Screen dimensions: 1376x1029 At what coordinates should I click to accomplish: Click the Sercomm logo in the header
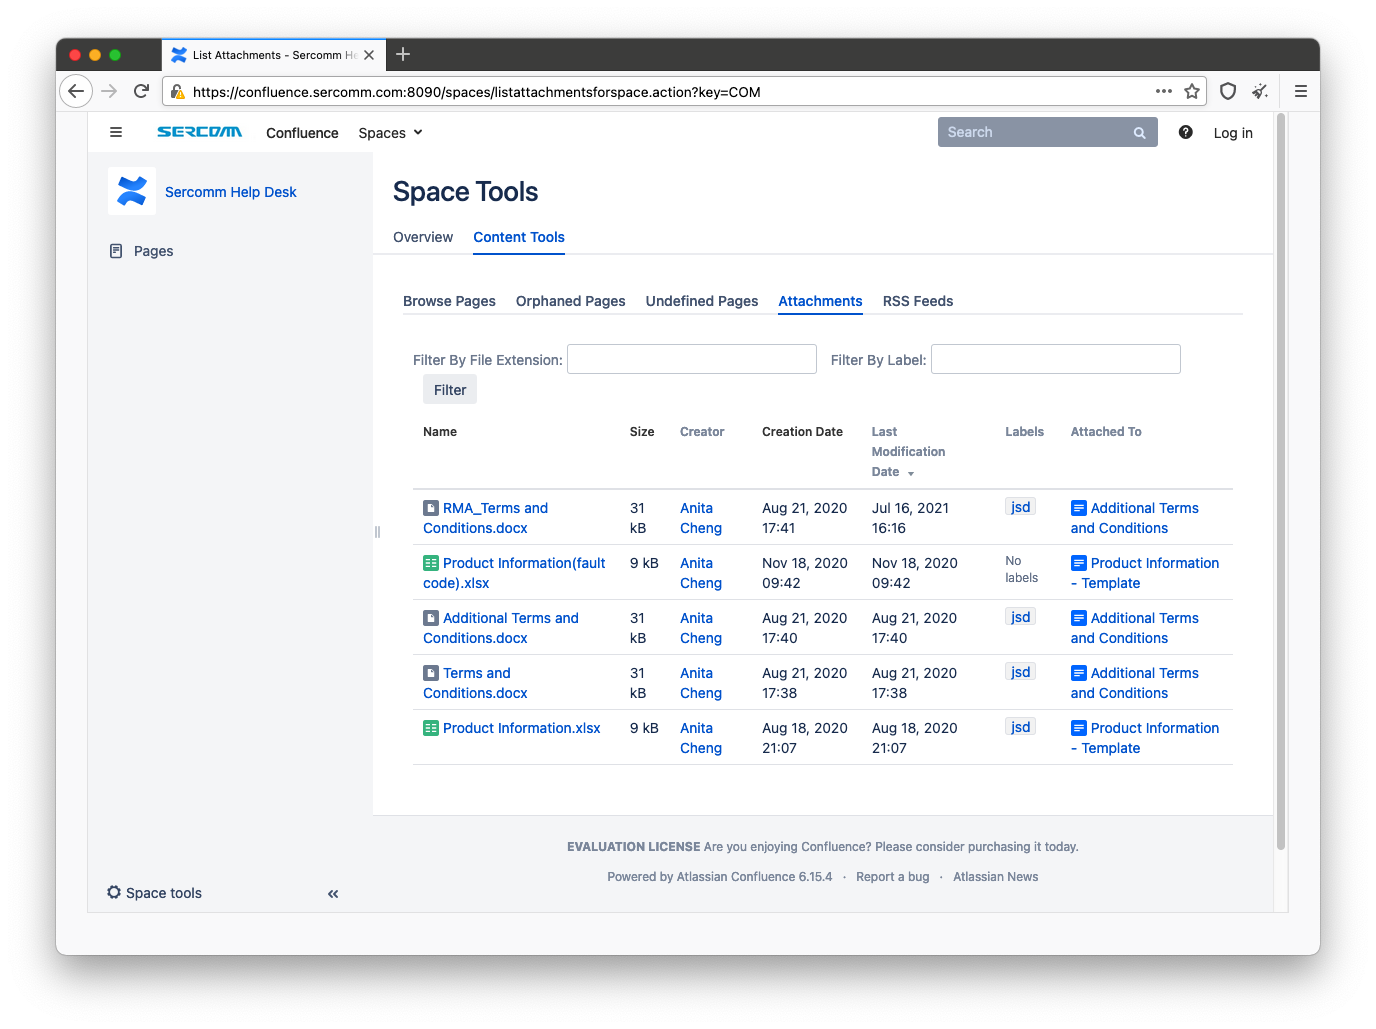pyautogui.click(x=199, y=132)
